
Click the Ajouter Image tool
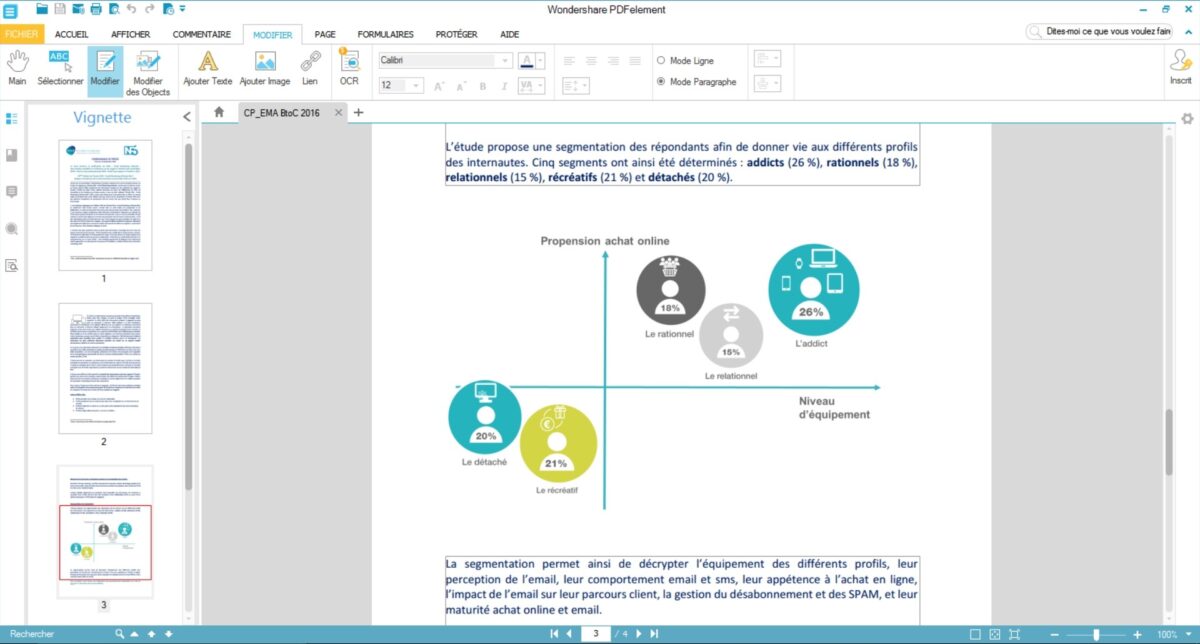(265, 68)
